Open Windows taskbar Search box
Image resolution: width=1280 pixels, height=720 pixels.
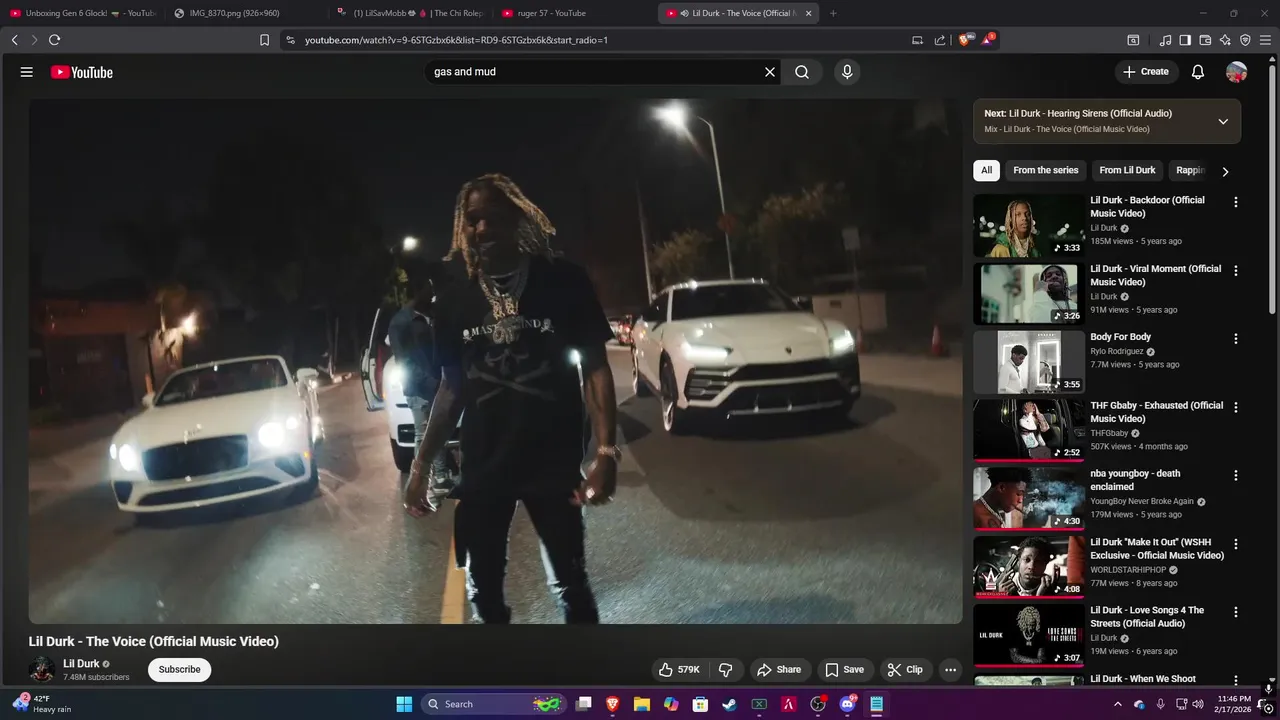pos(494,704)
